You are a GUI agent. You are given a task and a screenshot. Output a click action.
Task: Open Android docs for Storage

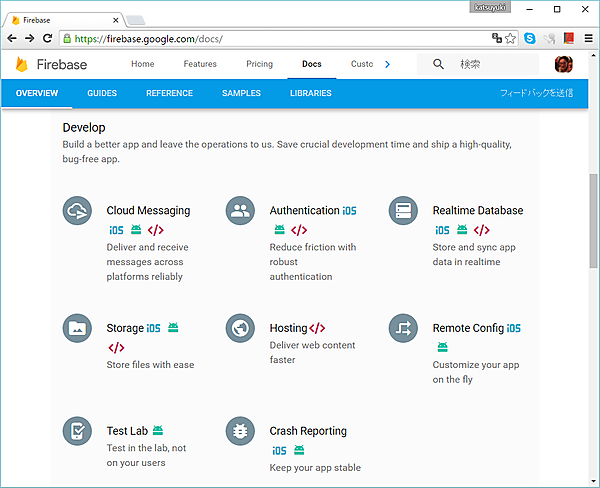click(173, 327)
